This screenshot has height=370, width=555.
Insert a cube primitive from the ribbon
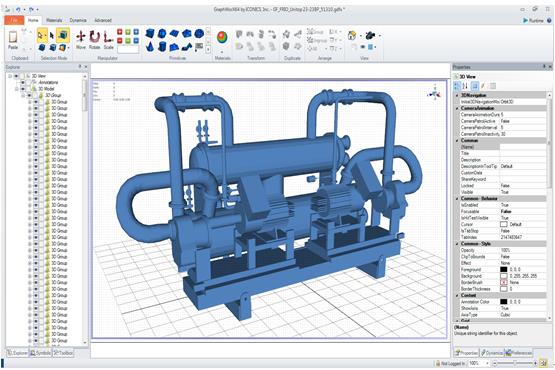click(x=150, y=34)
